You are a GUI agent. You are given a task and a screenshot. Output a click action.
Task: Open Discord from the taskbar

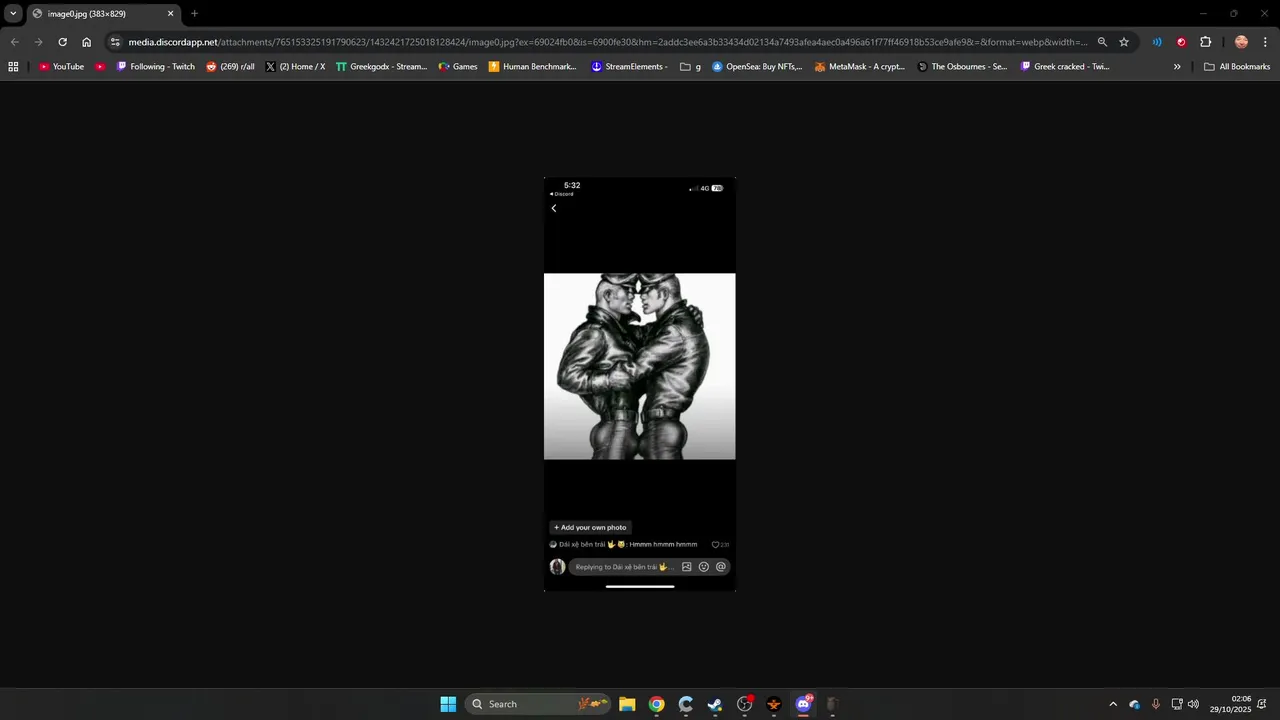coord(803,704)
